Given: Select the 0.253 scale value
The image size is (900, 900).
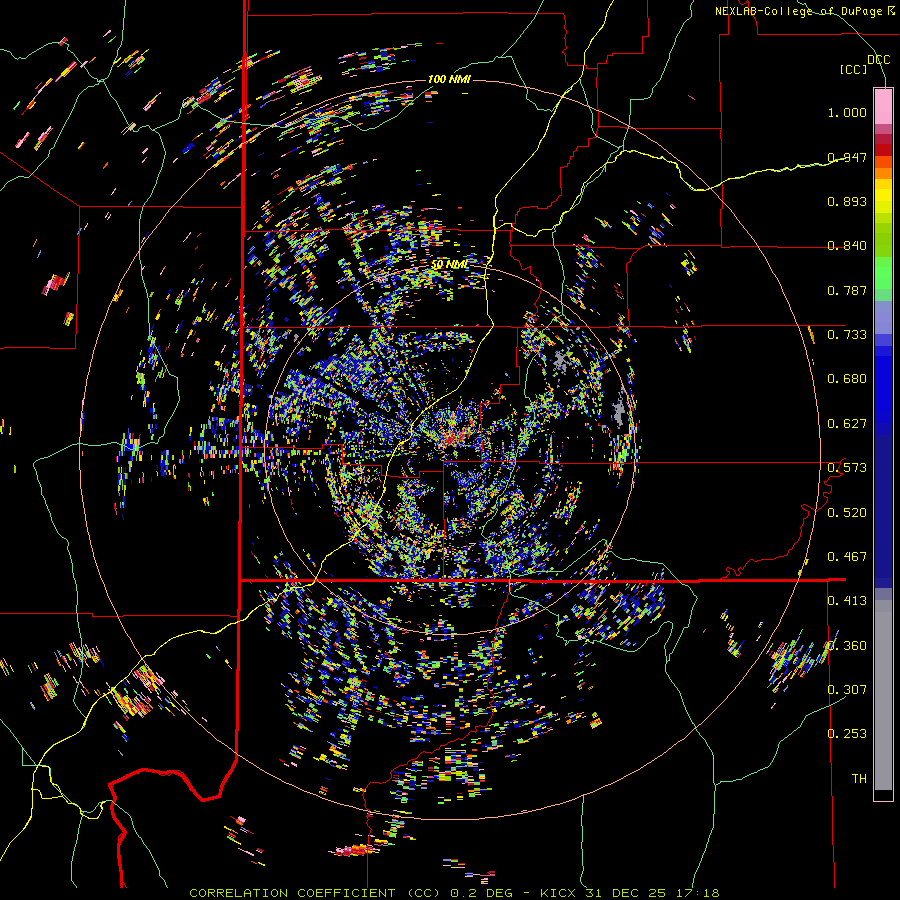Looking at the screenshot, I should pyautogui.click(x=847, y=734).
